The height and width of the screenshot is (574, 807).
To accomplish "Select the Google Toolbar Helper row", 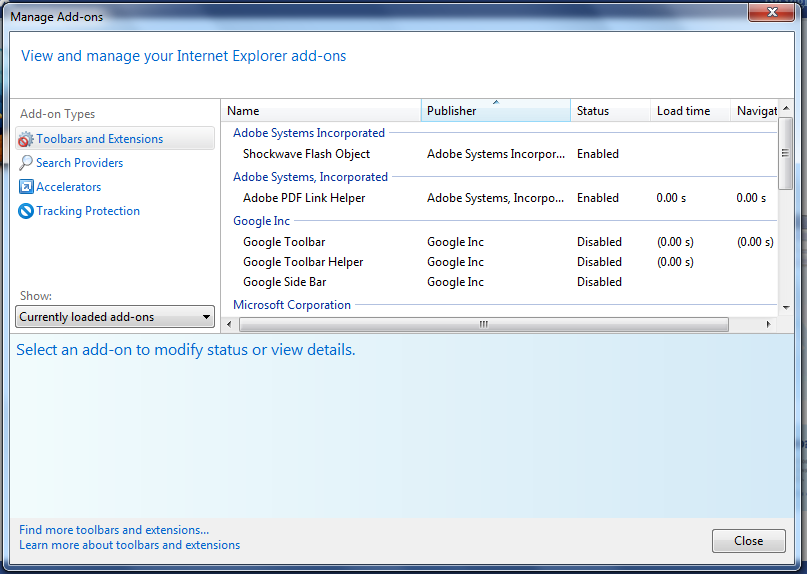I will pyautogui.click(x=499, y=262).
